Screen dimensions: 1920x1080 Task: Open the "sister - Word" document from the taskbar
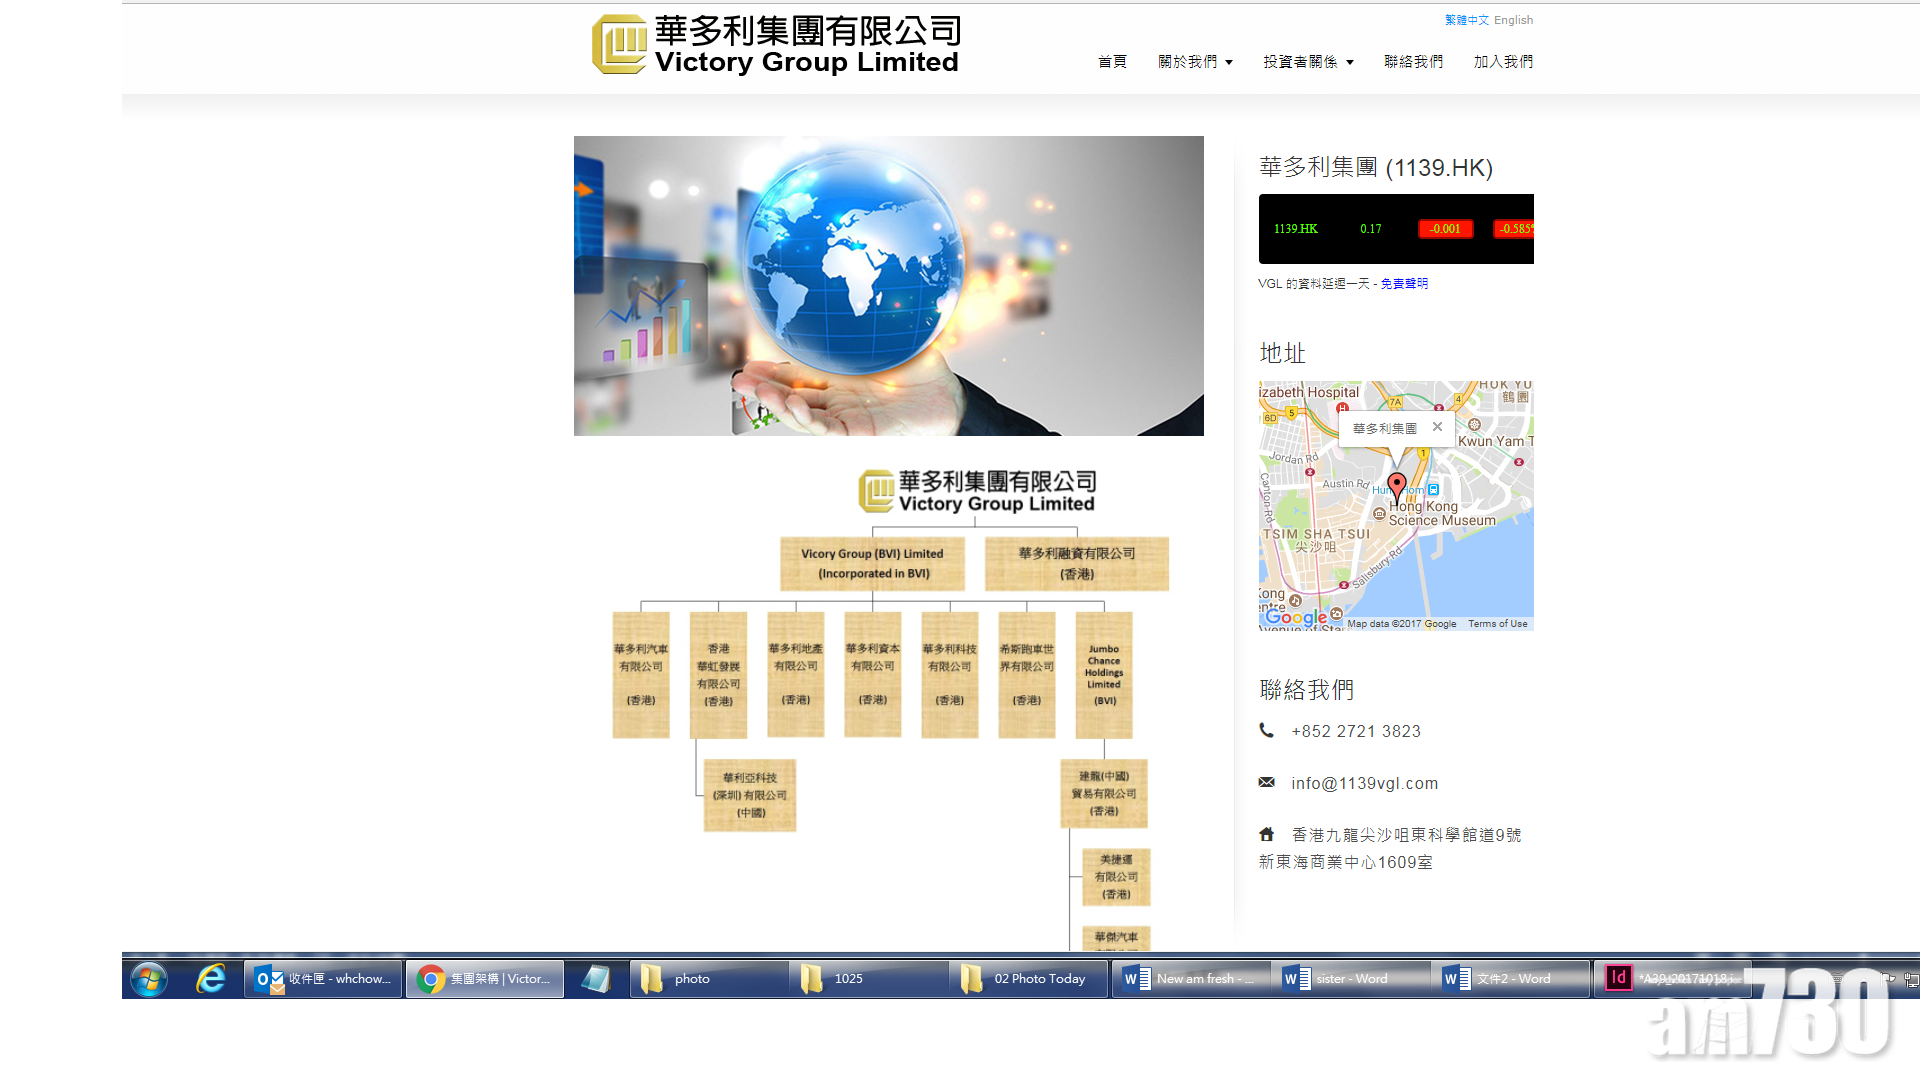click(1350, 978)
